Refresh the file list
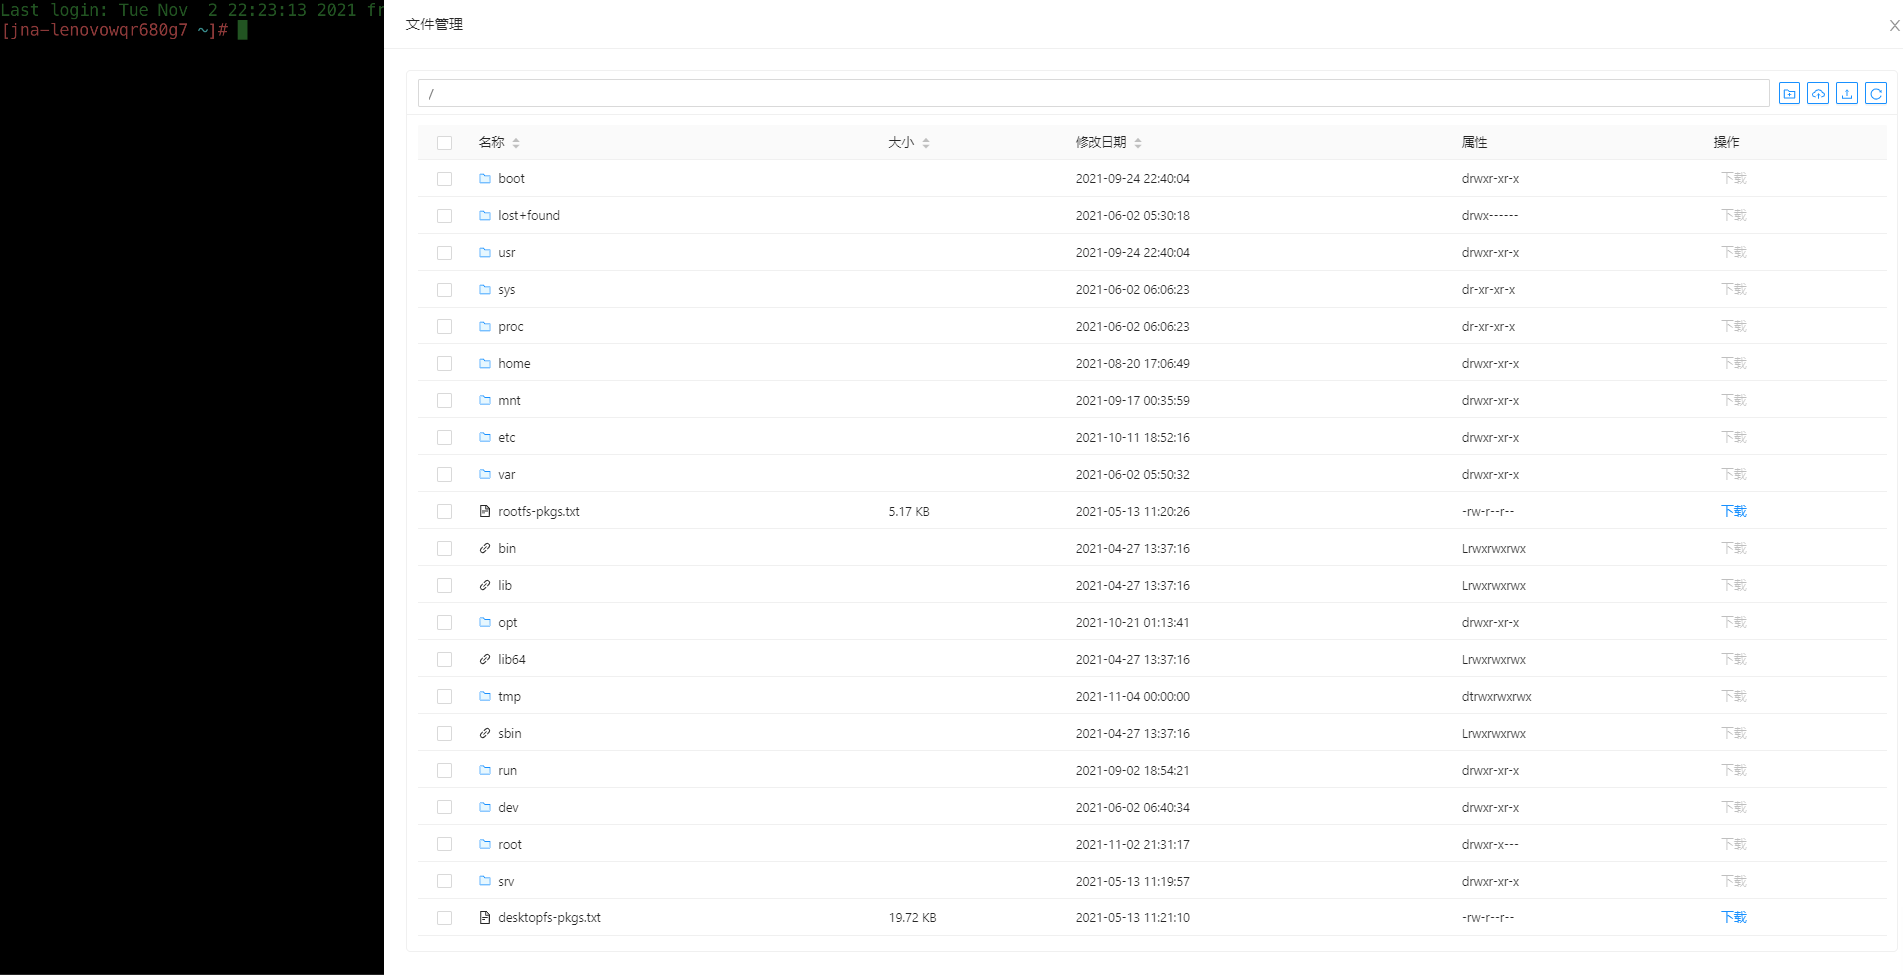The width and height of the screenshot is (1903, 975). [1876, 94]
